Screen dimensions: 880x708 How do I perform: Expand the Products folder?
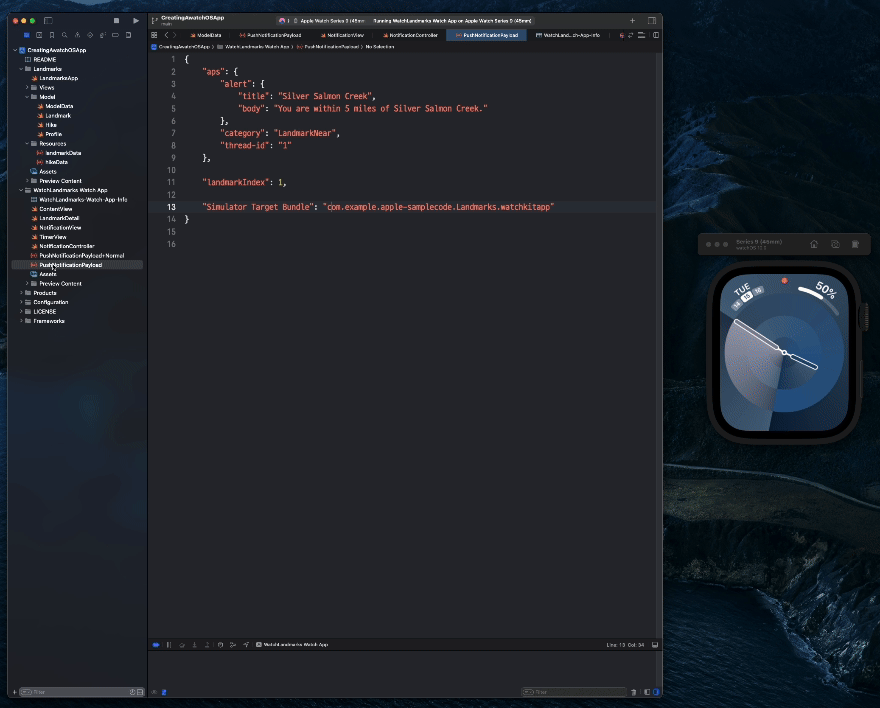[x=21, y=293]
